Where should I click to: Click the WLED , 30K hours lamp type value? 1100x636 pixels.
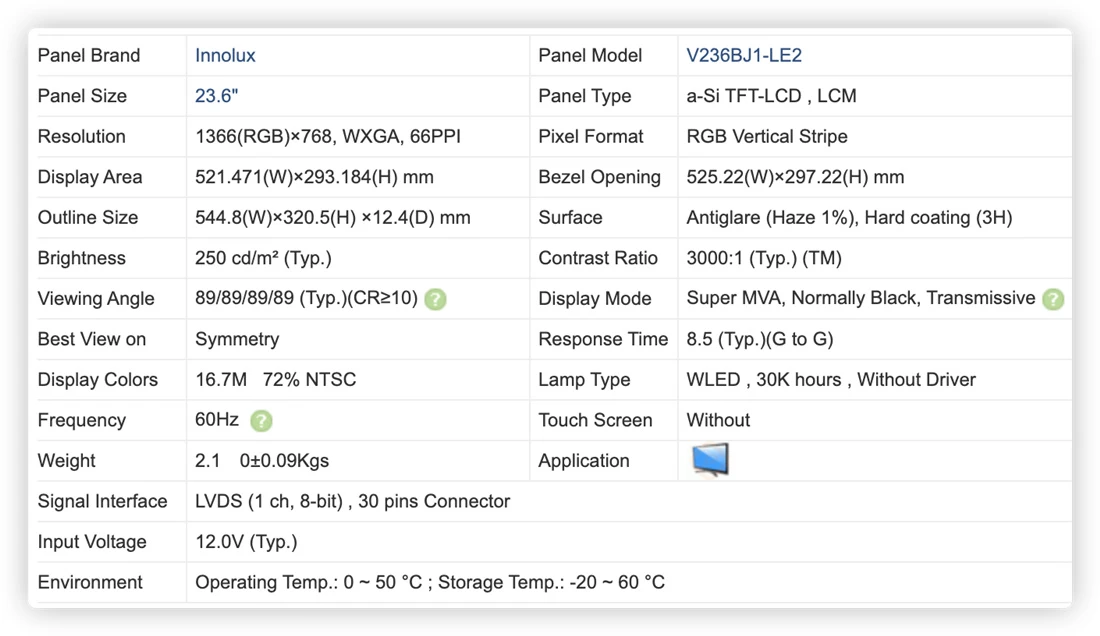(831, 379)
